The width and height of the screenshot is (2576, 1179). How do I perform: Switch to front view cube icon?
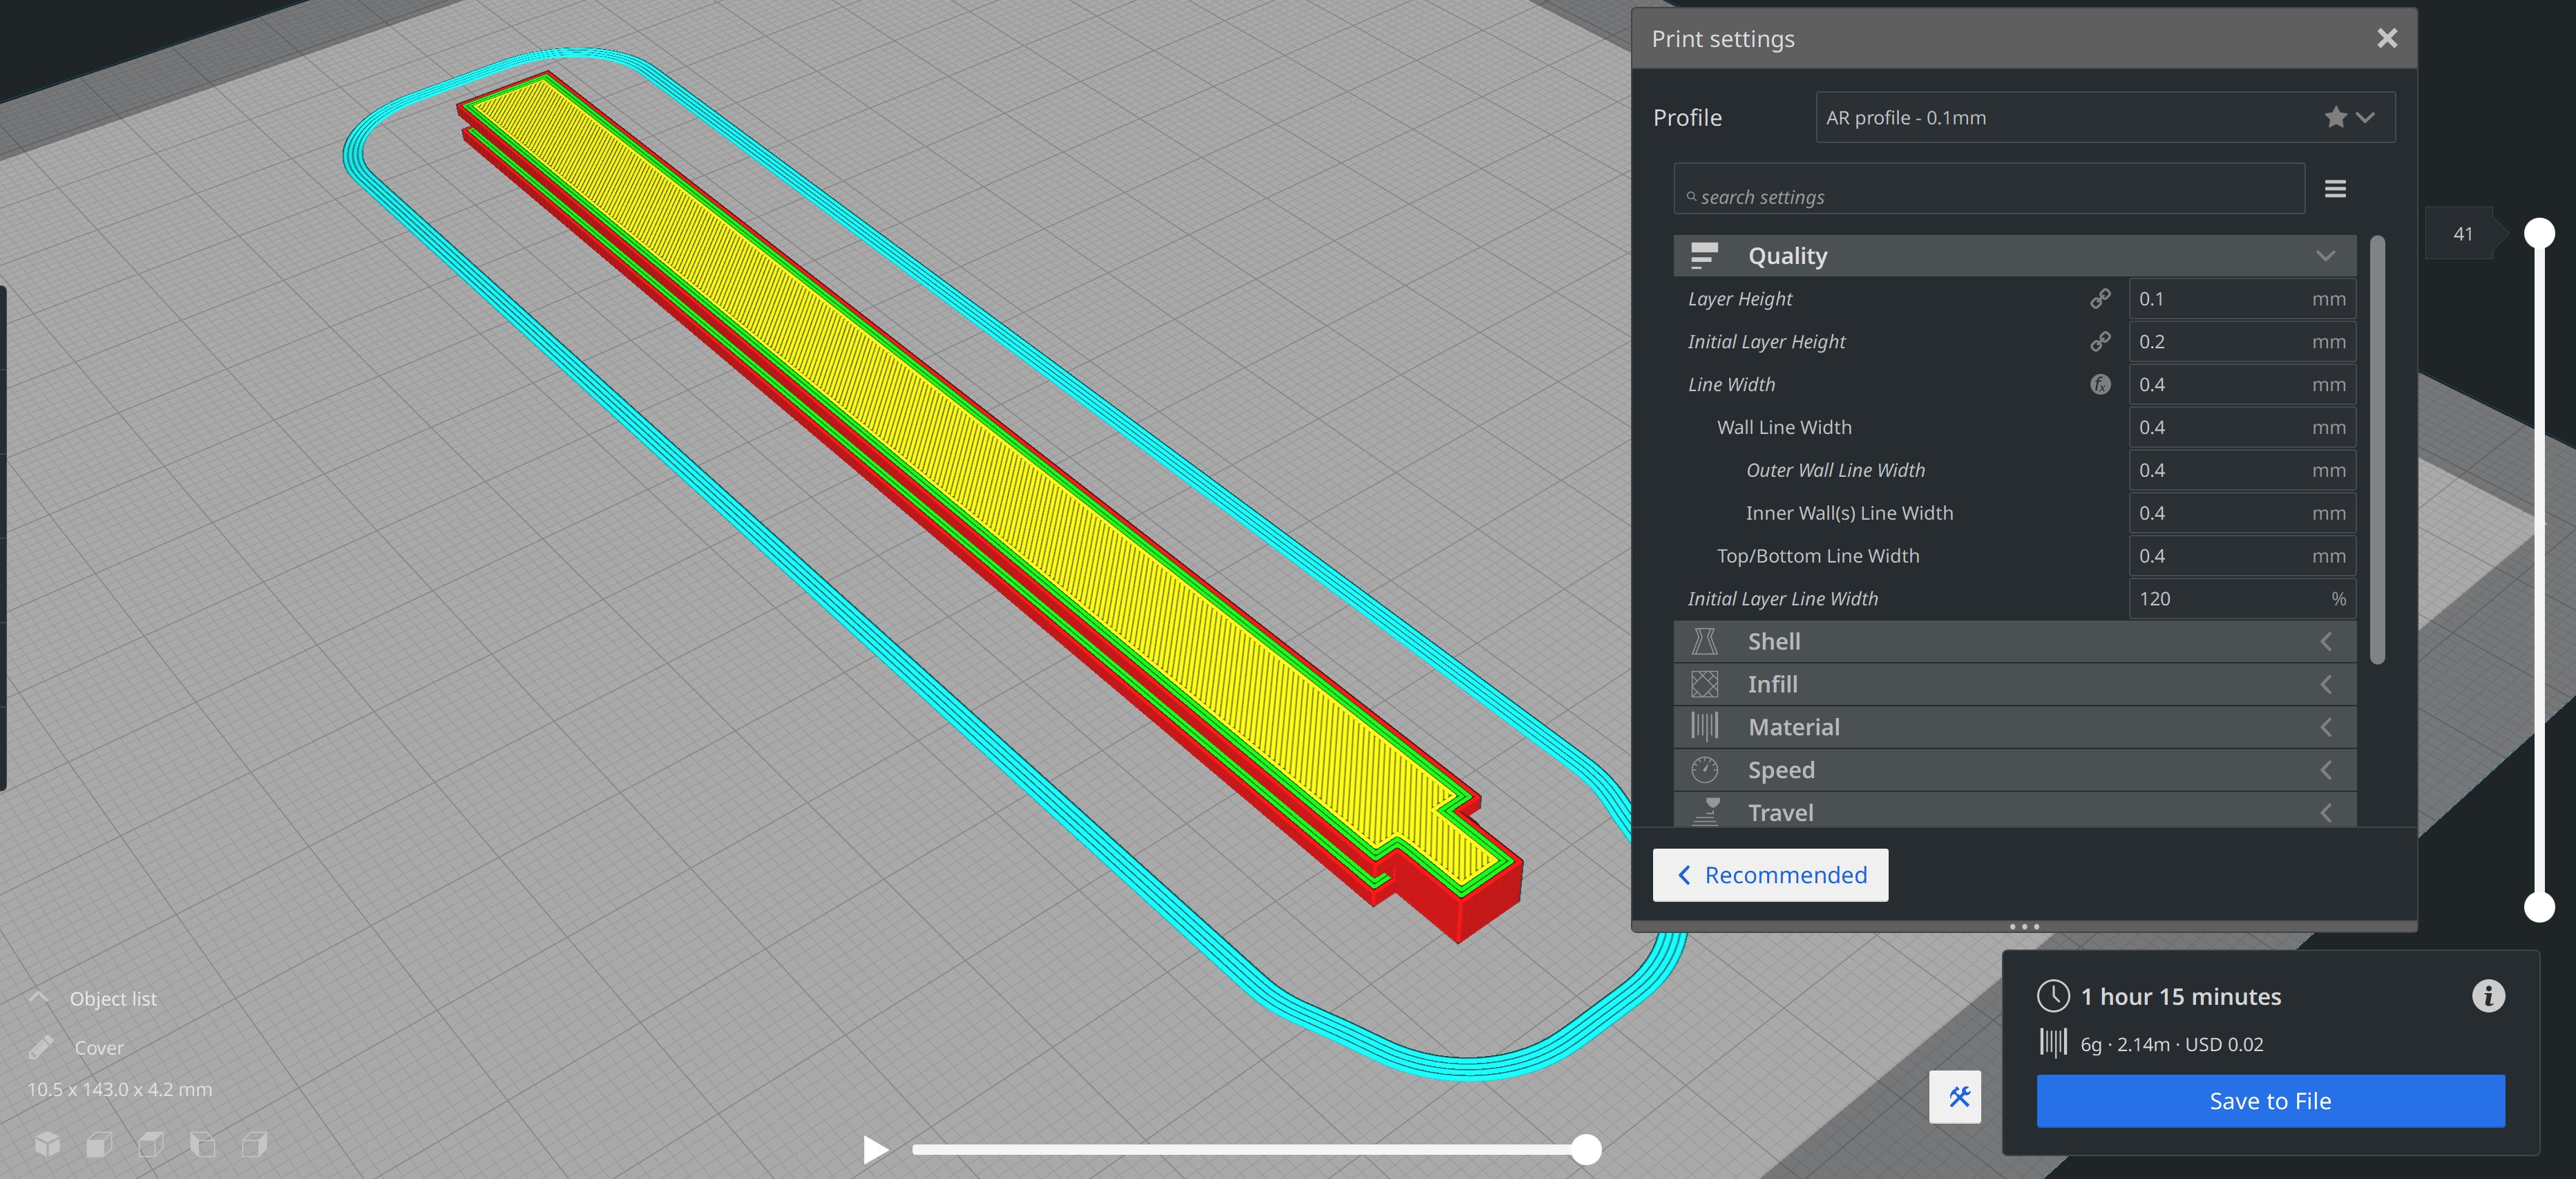click(x=99, y=1144)
